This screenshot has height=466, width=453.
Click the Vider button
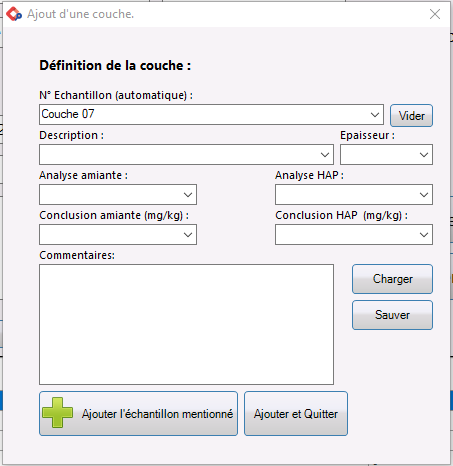(411, 116)
